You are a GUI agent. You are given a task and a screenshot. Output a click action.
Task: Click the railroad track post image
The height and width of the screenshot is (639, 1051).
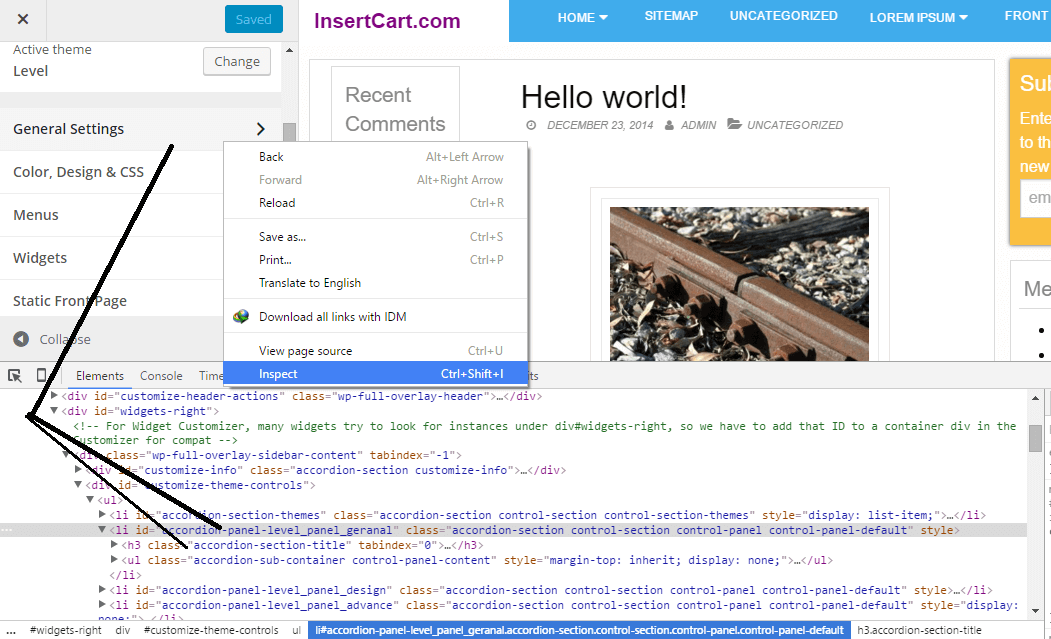pos(739,284)
